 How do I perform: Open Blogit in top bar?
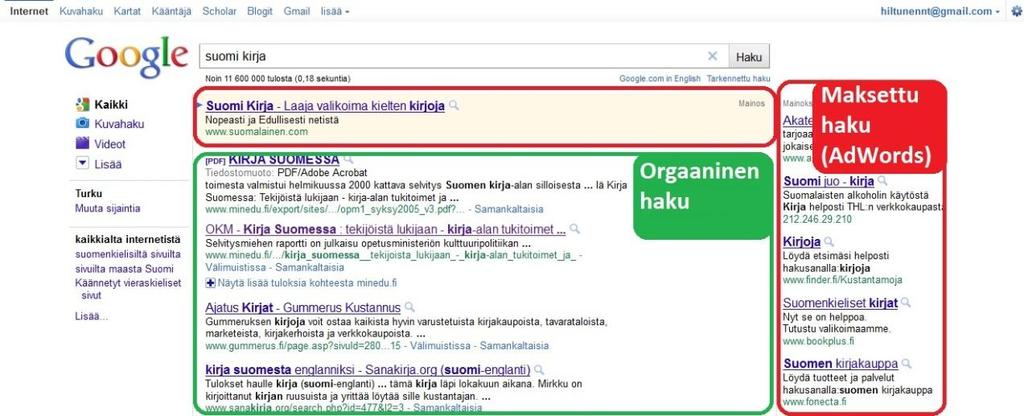[260, 11]
